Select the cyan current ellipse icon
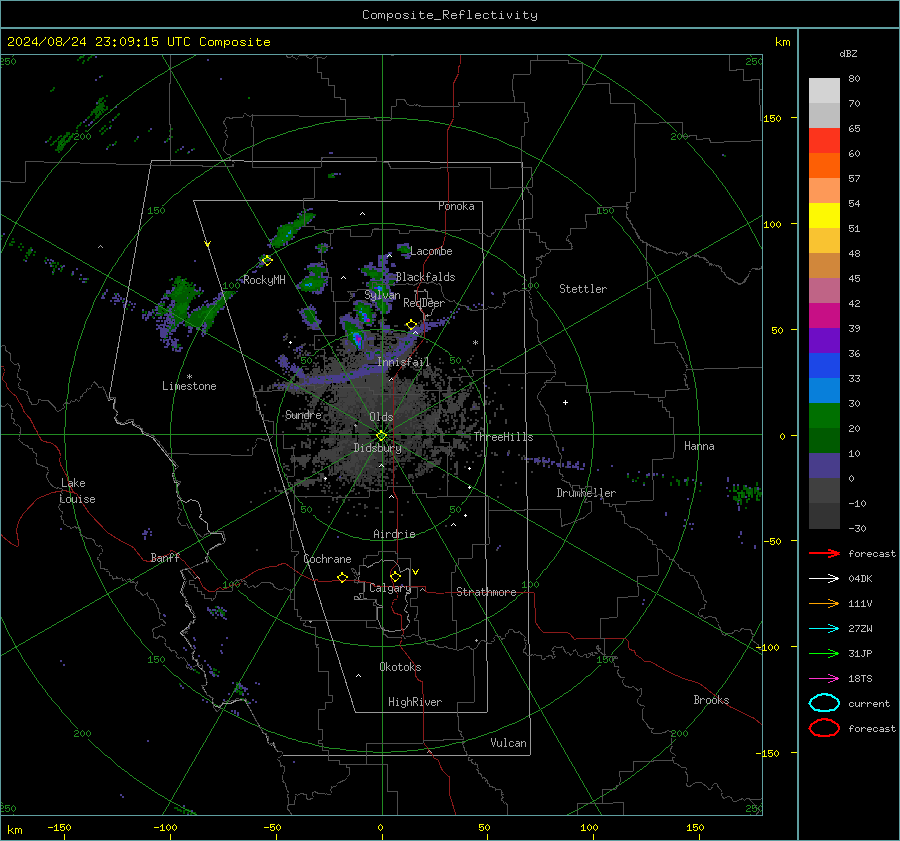This screenshot has width=900, height=841. [824, 703]
